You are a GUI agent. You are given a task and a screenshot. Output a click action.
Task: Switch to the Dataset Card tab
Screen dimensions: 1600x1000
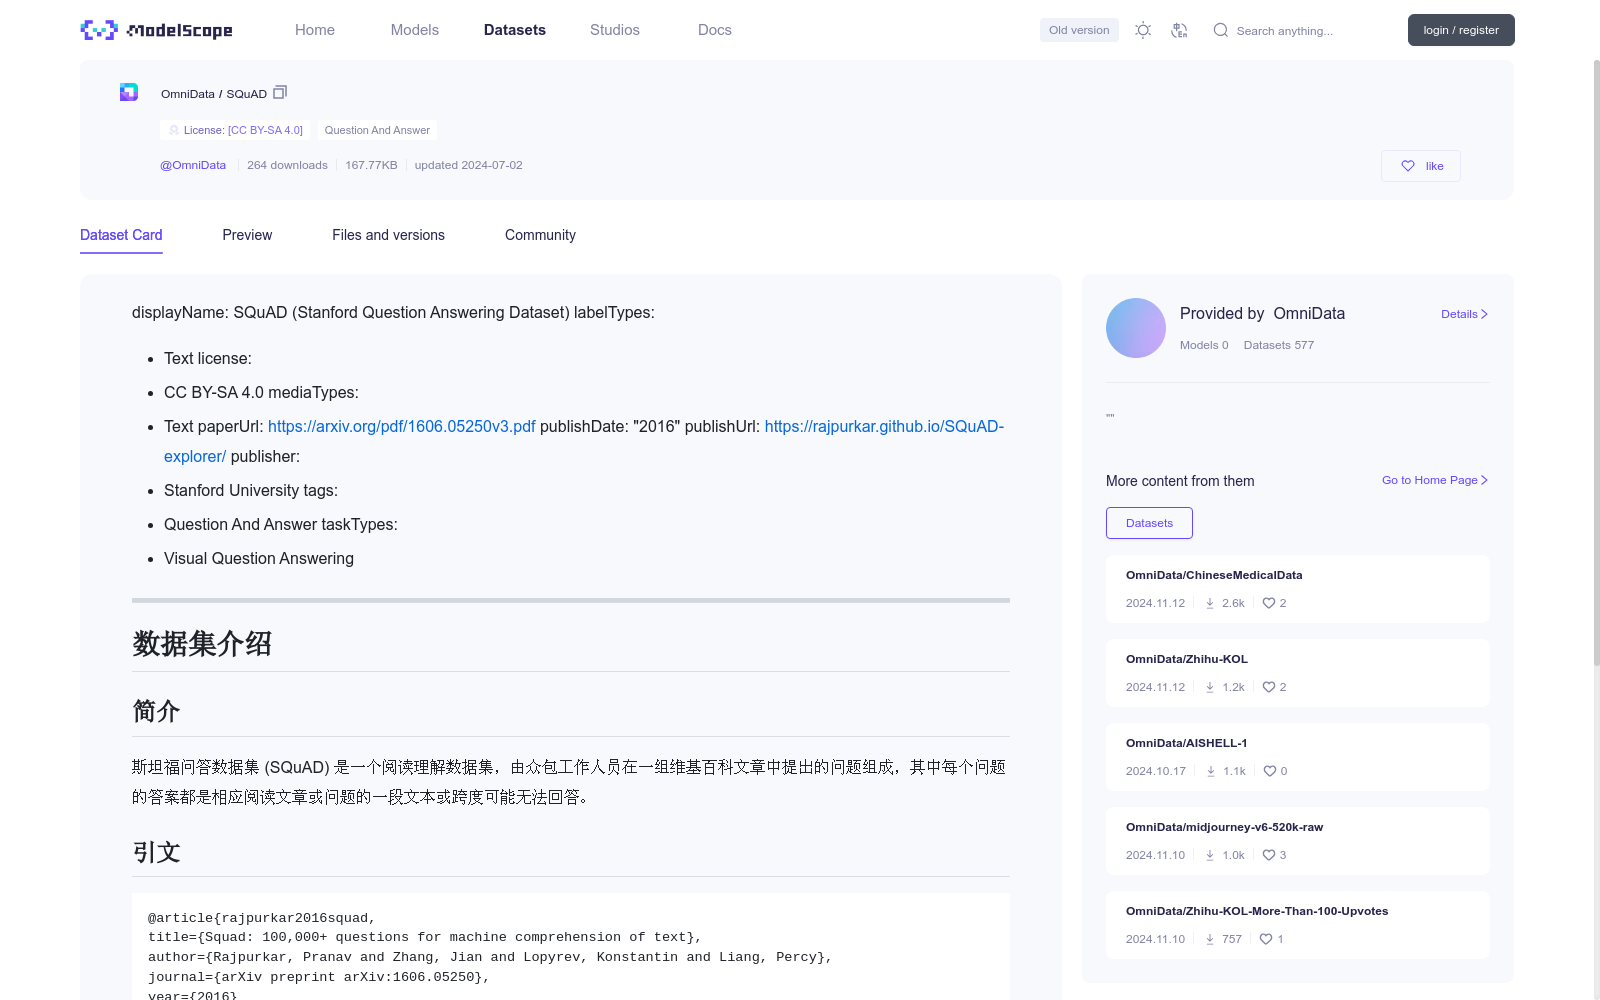pos(121,235)
